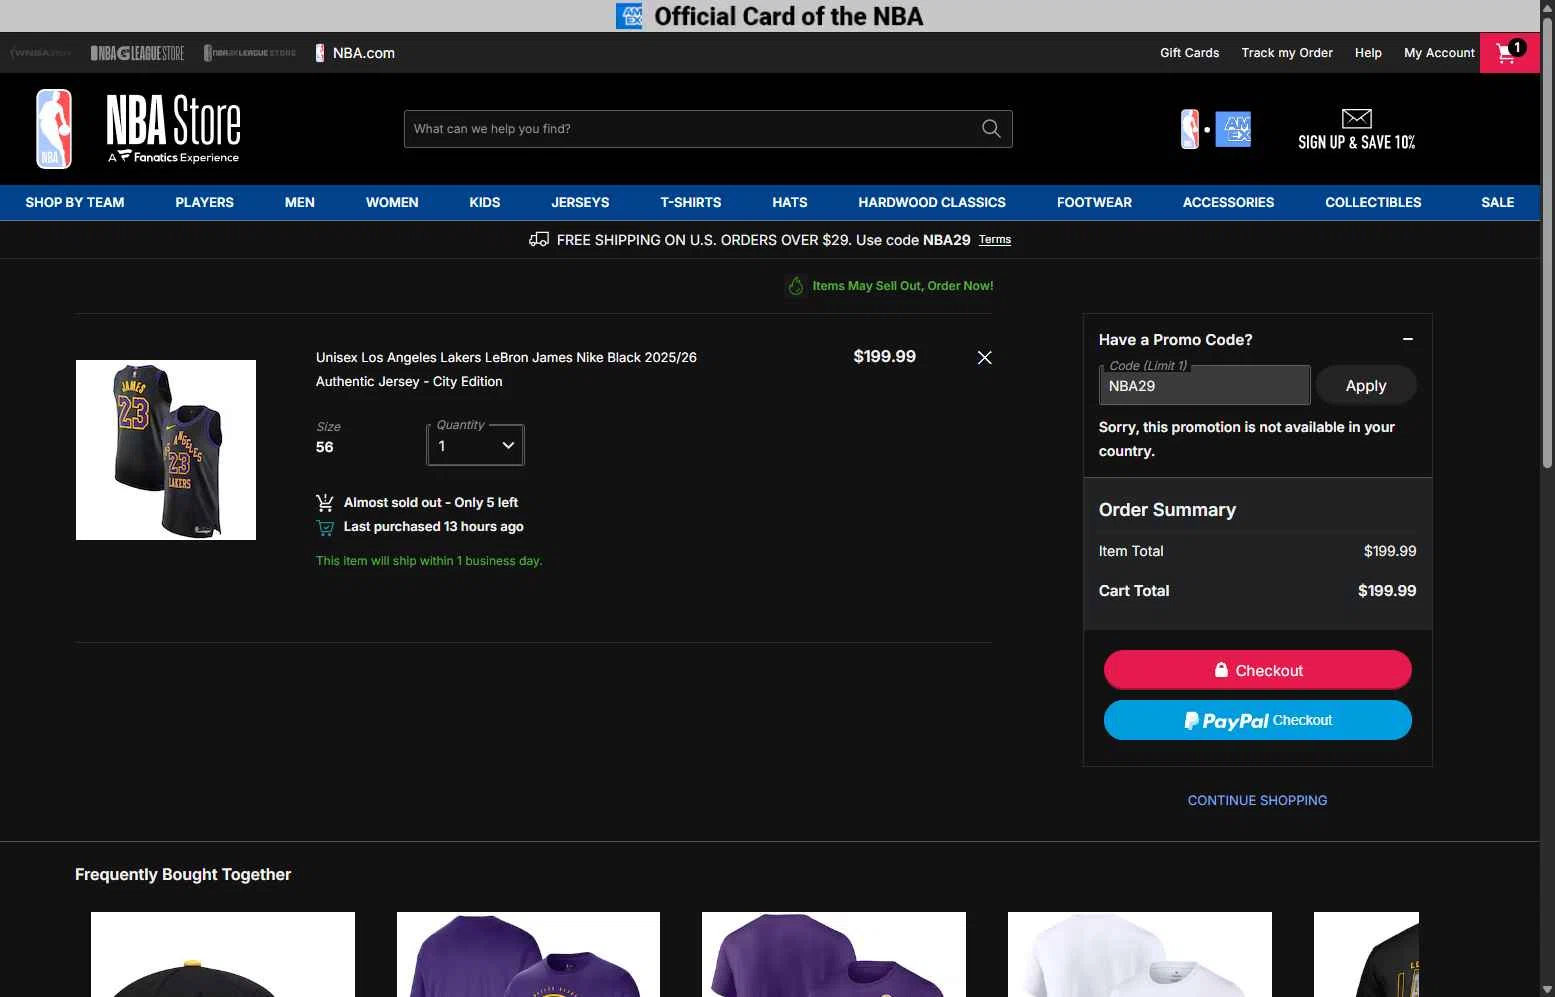Open the Sale menu

click(x=1497, y=202)
